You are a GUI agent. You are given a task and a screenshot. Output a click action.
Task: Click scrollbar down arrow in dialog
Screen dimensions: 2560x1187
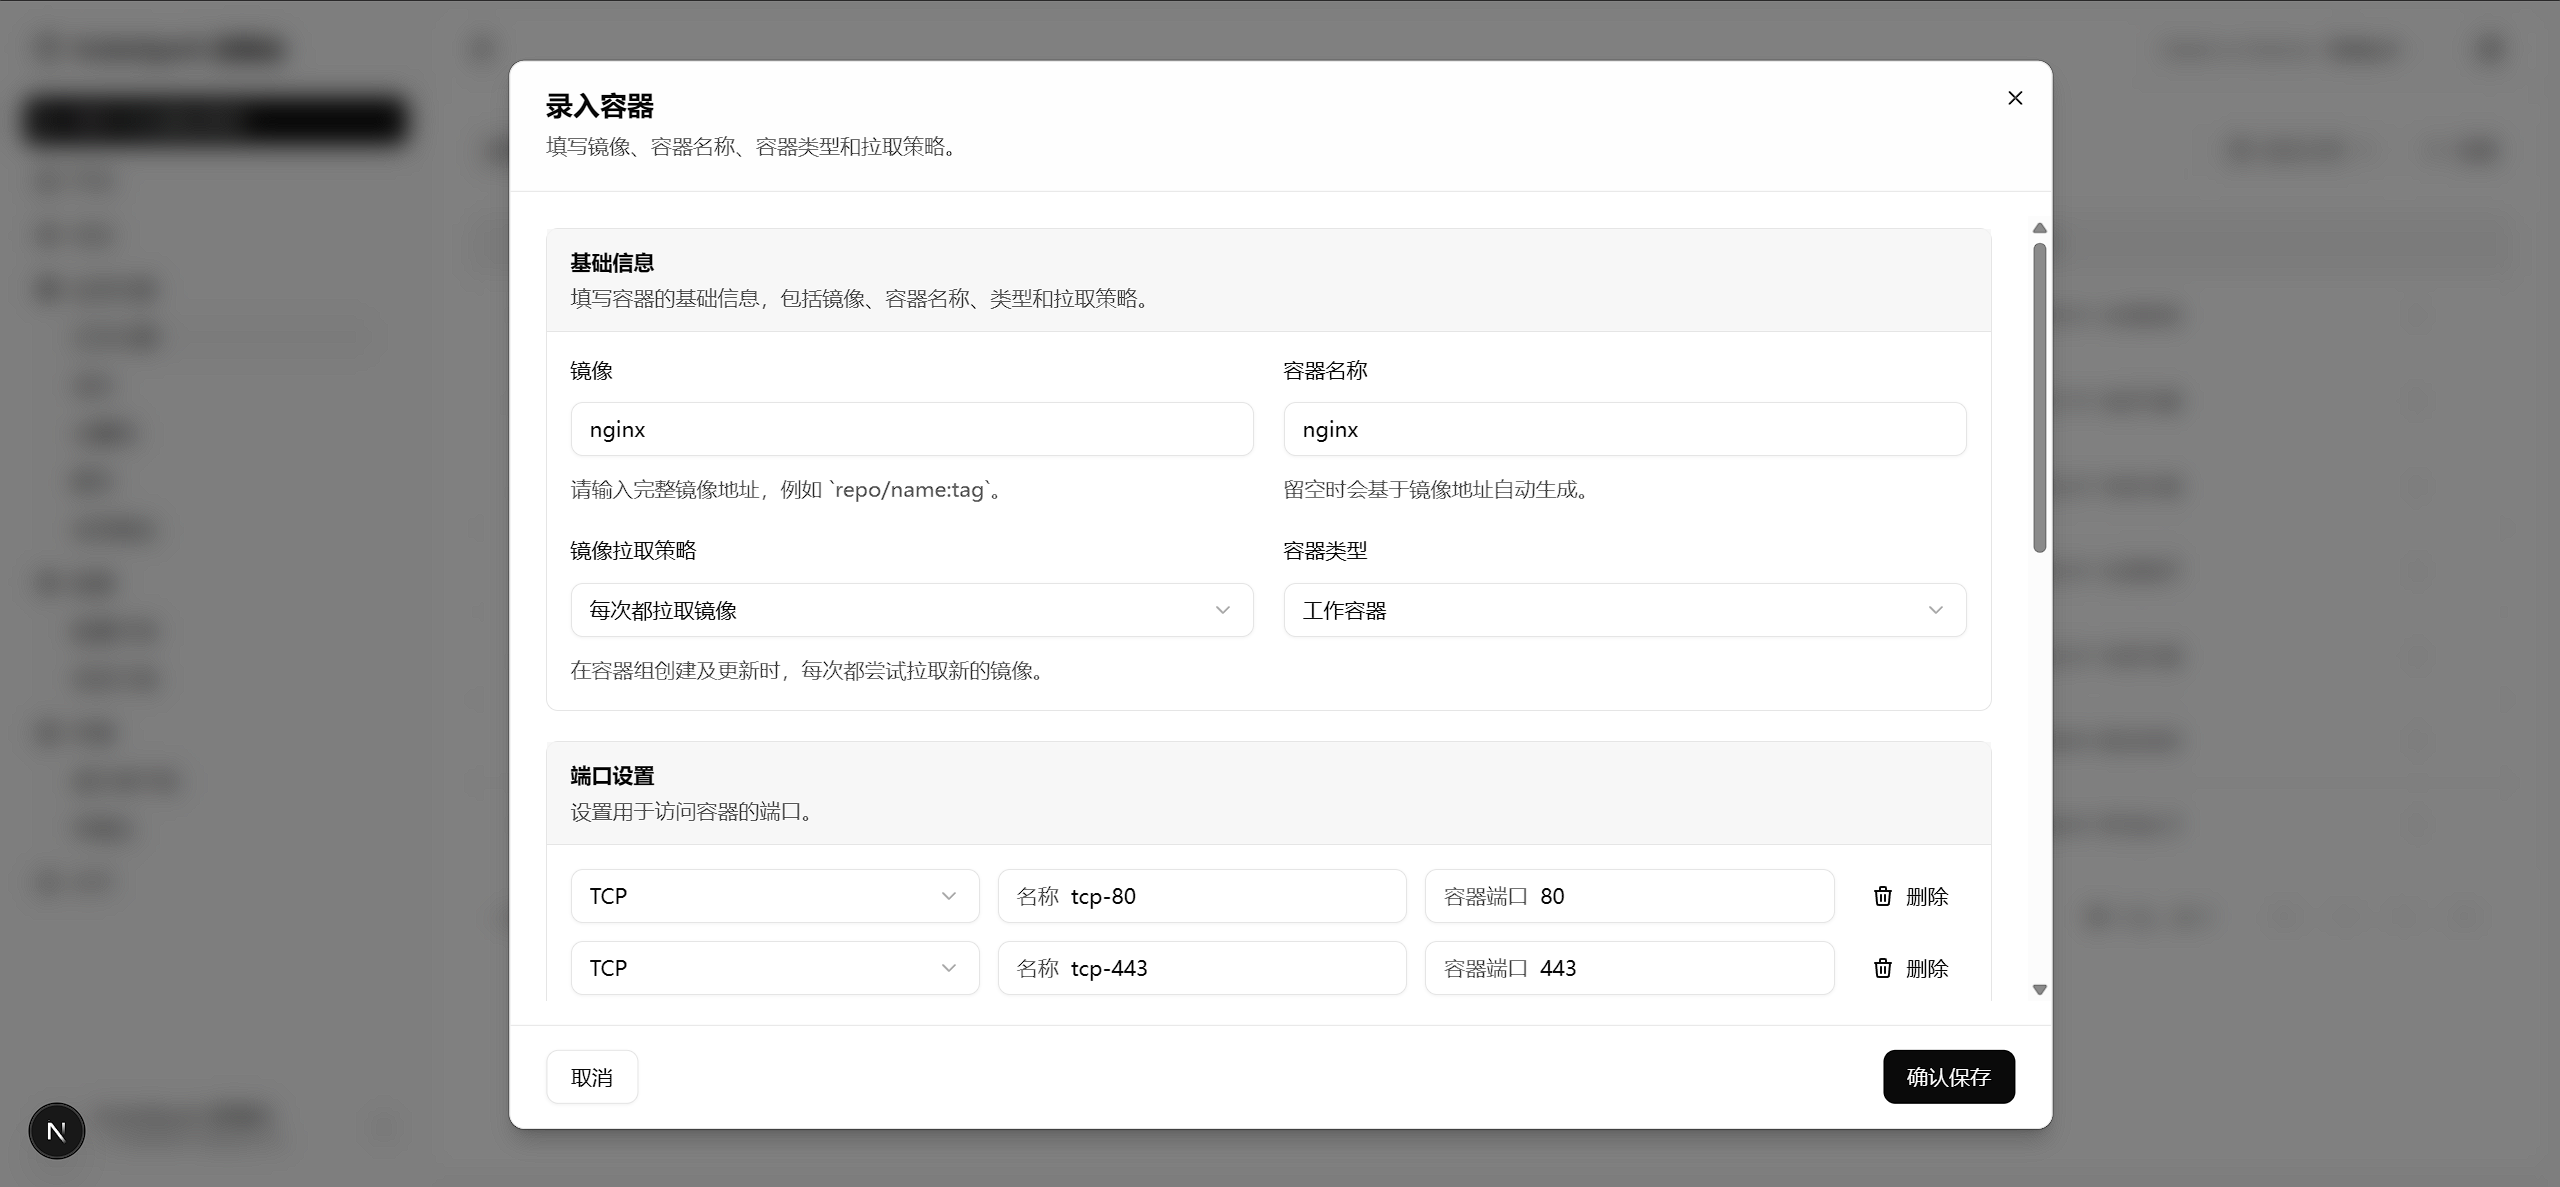tap(2040, 990)
